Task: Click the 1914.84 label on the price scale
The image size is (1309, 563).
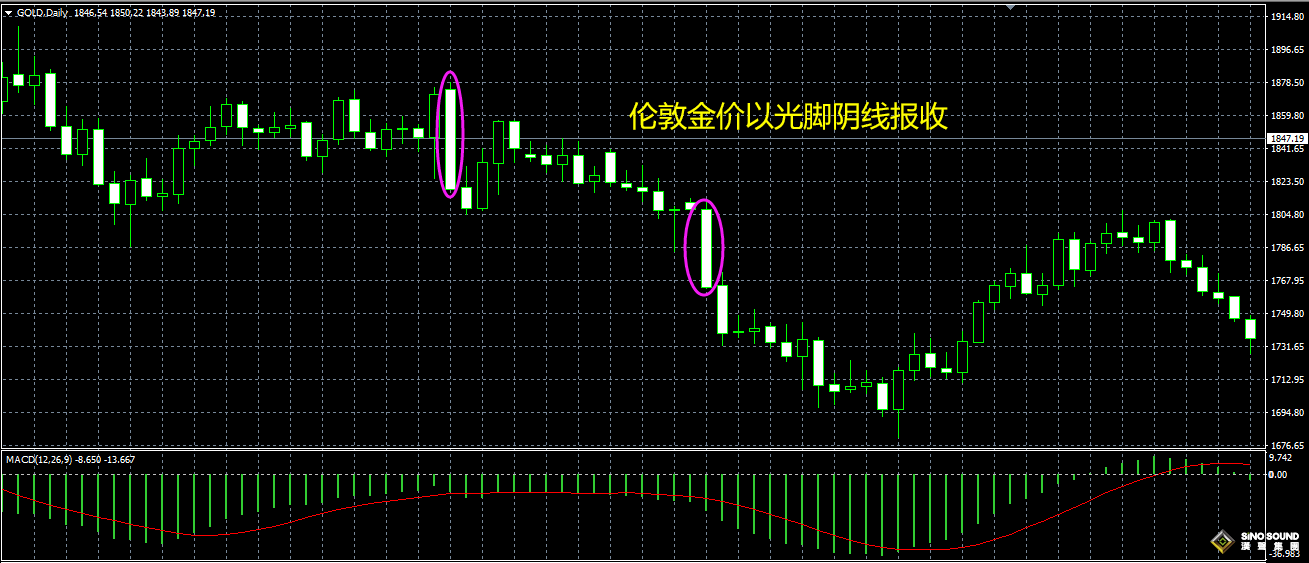Action: click(1285, 18)
